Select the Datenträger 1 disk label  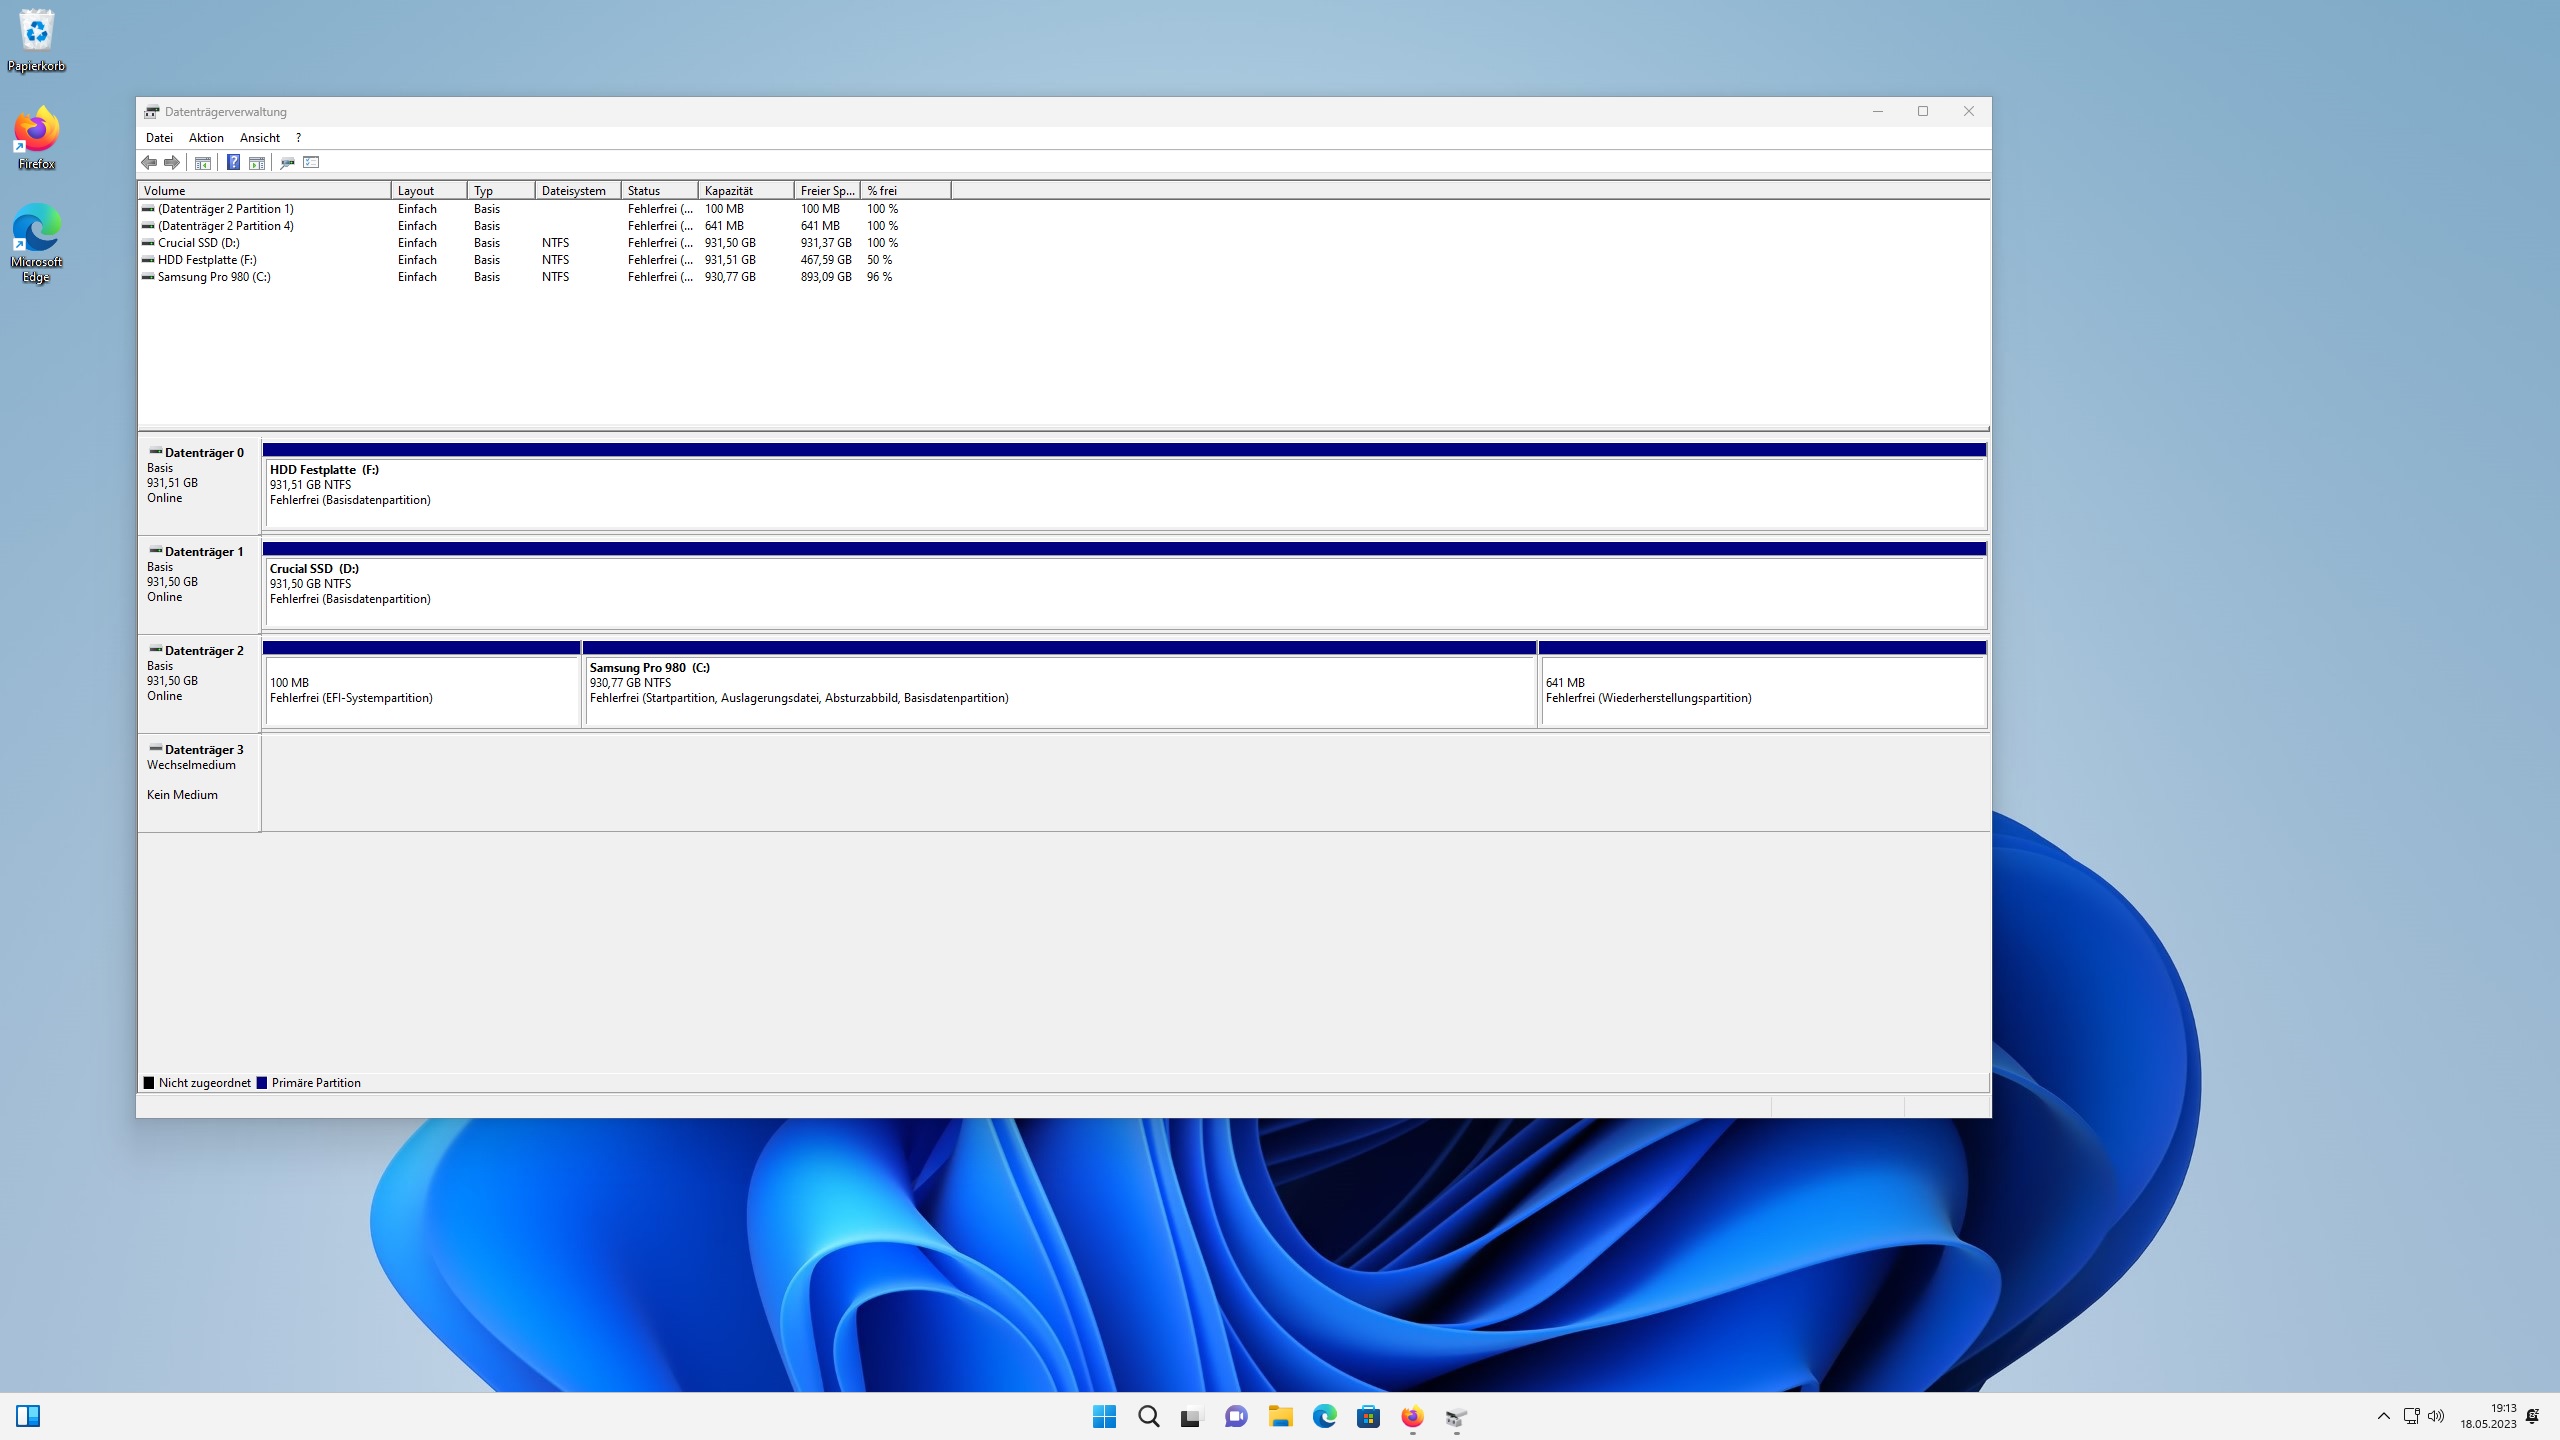pyautogui.click(x=199, y=584)
